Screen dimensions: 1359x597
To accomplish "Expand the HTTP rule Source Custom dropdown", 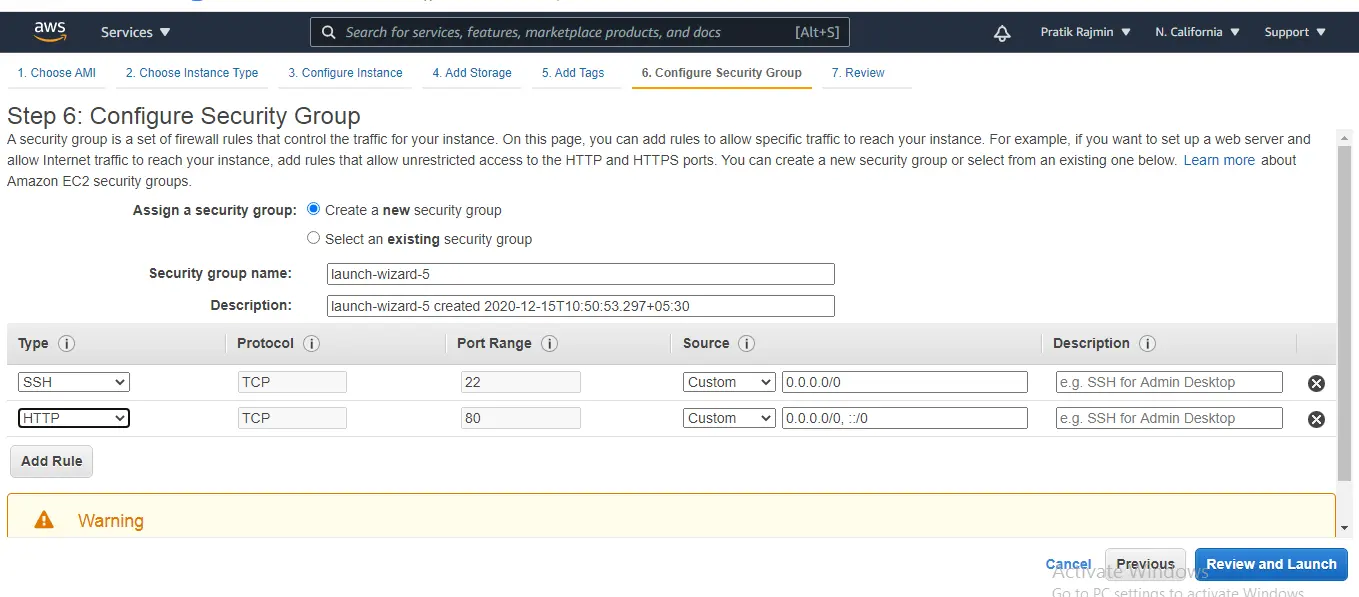I will tap(730, 418).
